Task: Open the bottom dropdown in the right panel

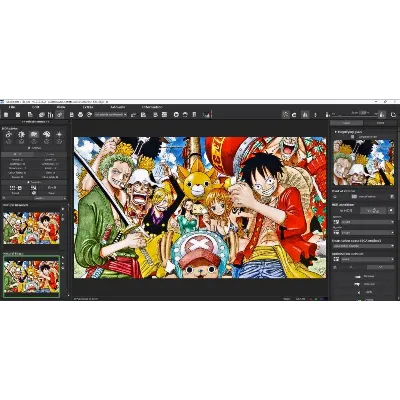Action: [367, 259]
